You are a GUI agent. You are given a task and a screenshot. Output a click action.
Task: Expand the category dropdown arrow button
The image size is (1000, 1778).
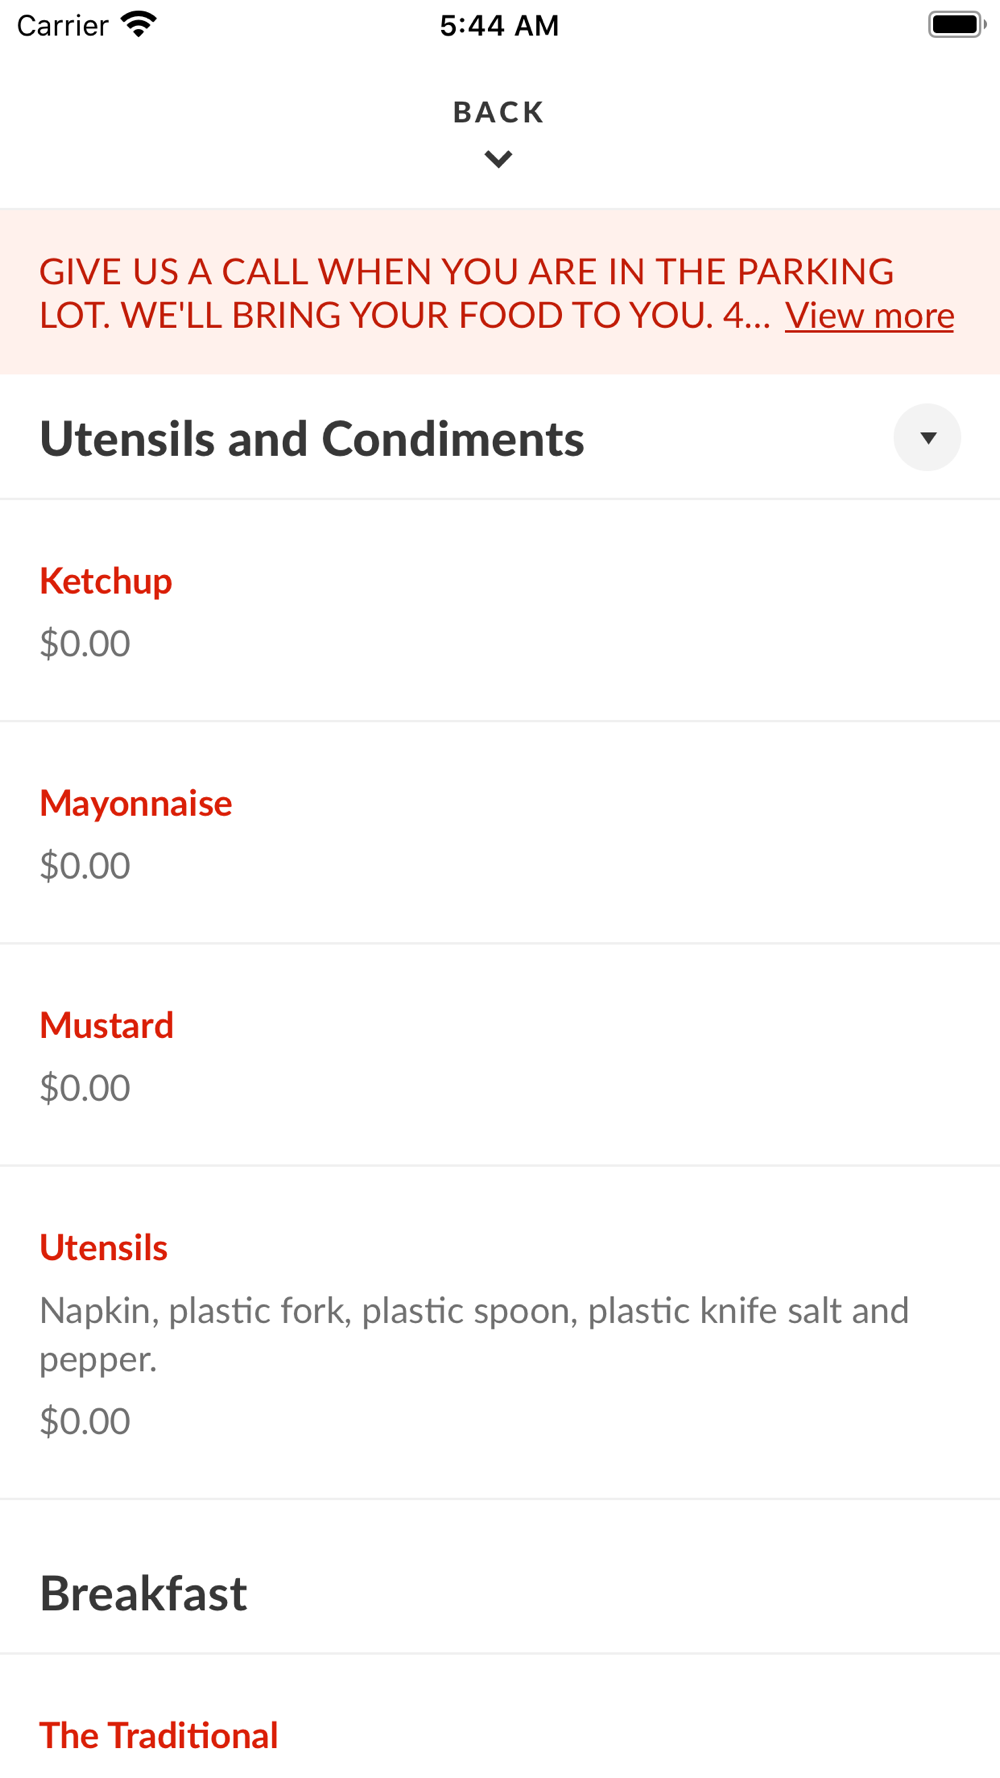tap(927, 437)
